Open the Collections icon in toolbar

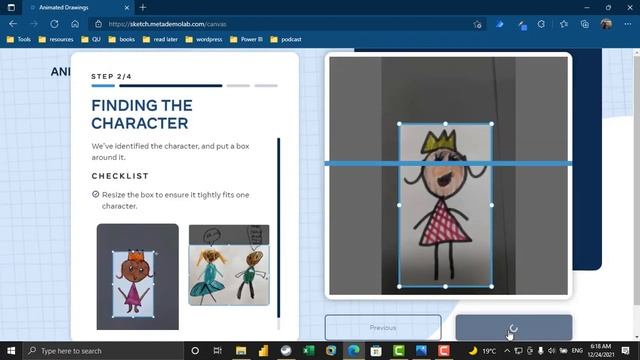tap(584, 24)
